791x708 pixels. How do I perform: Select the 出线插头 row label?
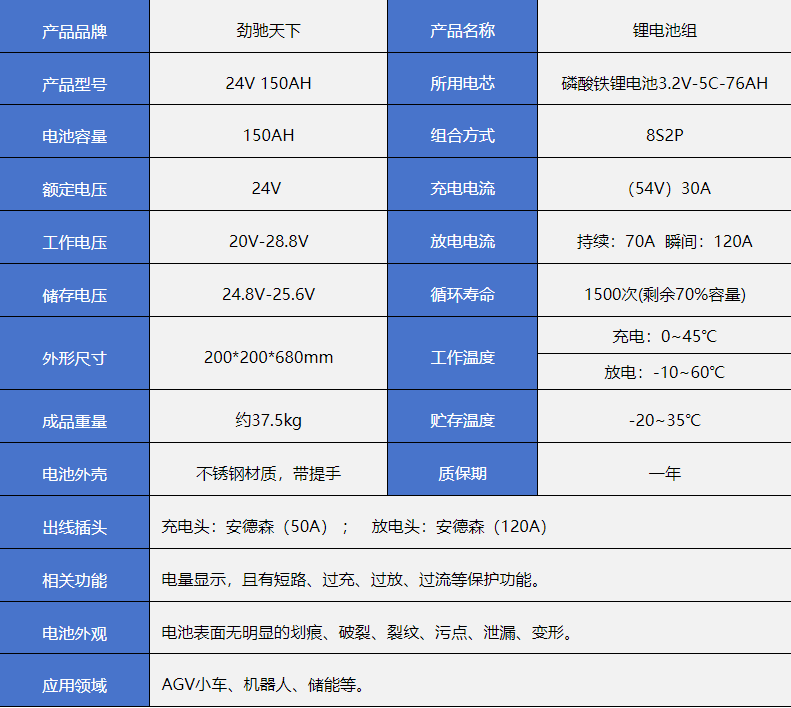pyautogui.click(x=74, y=526)
